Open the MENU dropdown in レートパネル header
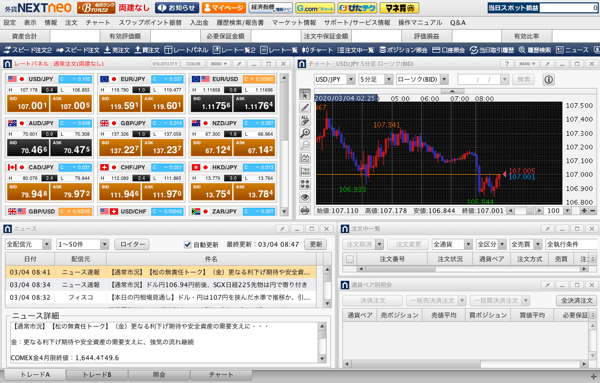This screenshot has height=383, width=600. (219, 64)
